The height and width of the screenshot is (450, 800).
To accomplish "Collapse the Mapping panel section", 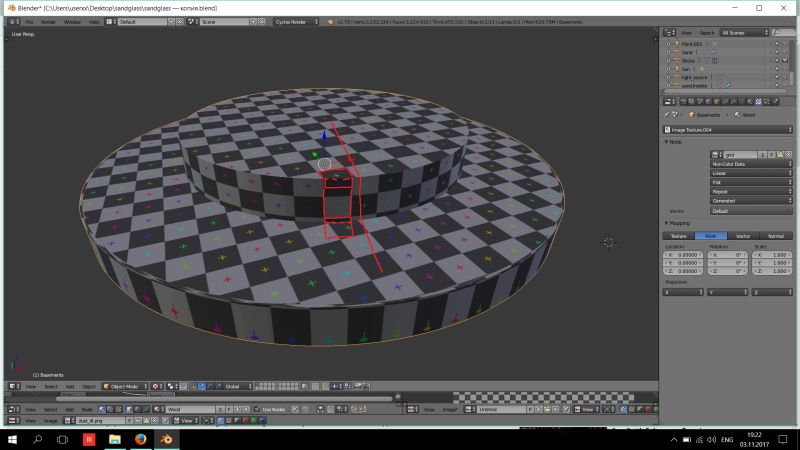I will coord(677,223).
